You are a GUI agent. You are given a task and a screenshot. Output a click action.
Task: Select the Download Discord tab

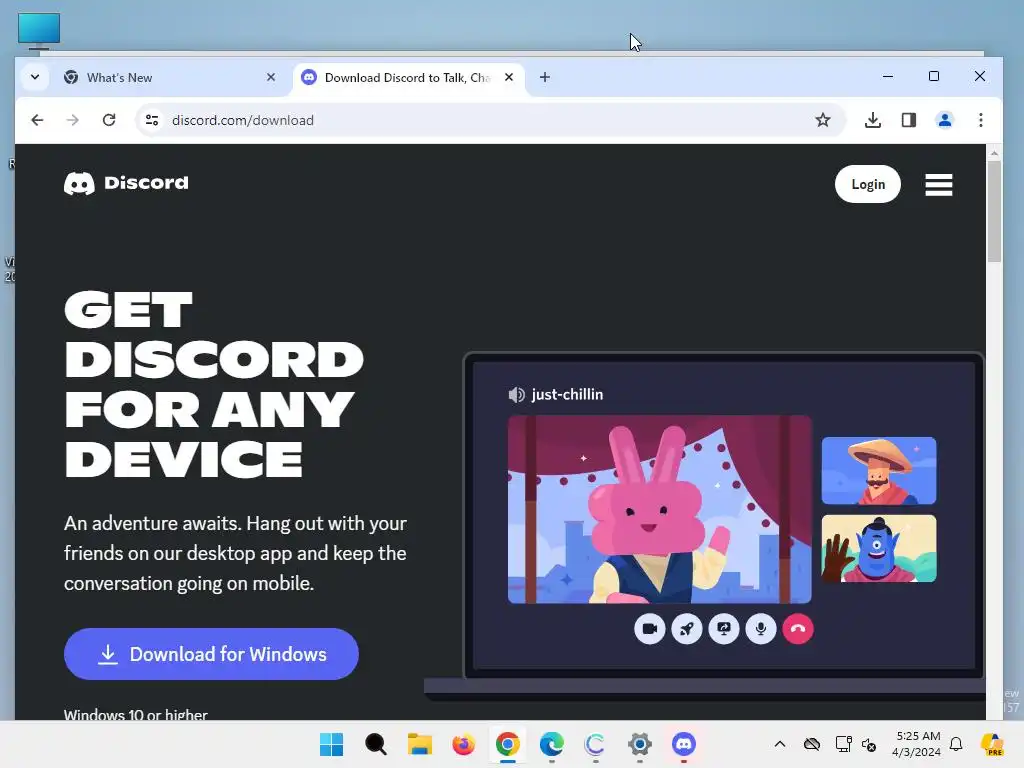coord(409,78)
